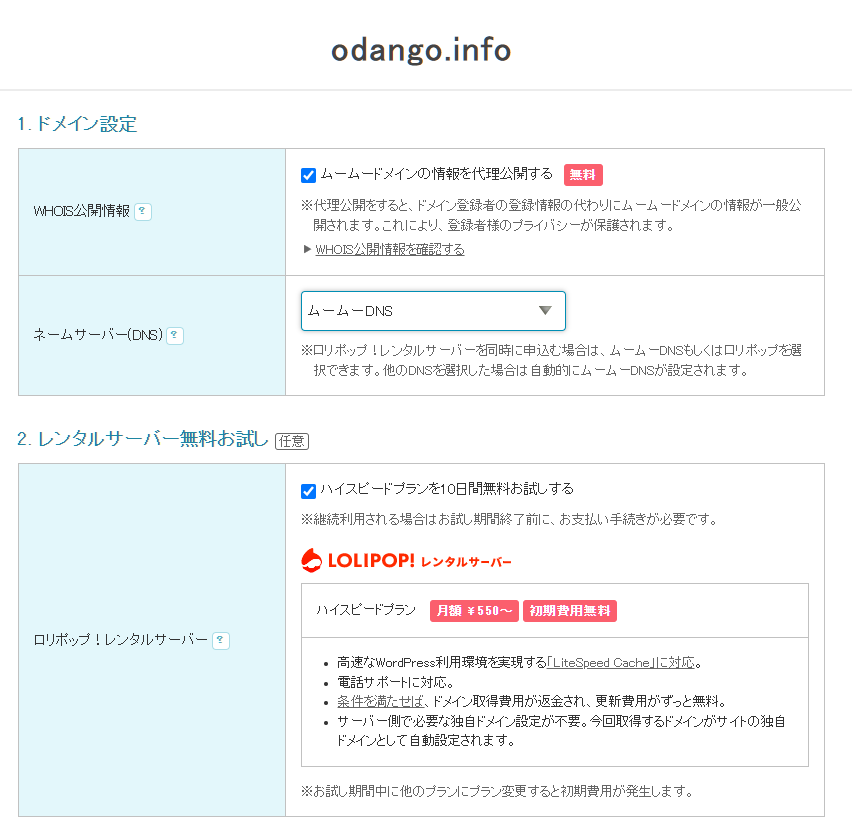The image size is (852, 825).
Task: Click the help icon beside WHOIS公開情報
Action: tap(143, 211)
